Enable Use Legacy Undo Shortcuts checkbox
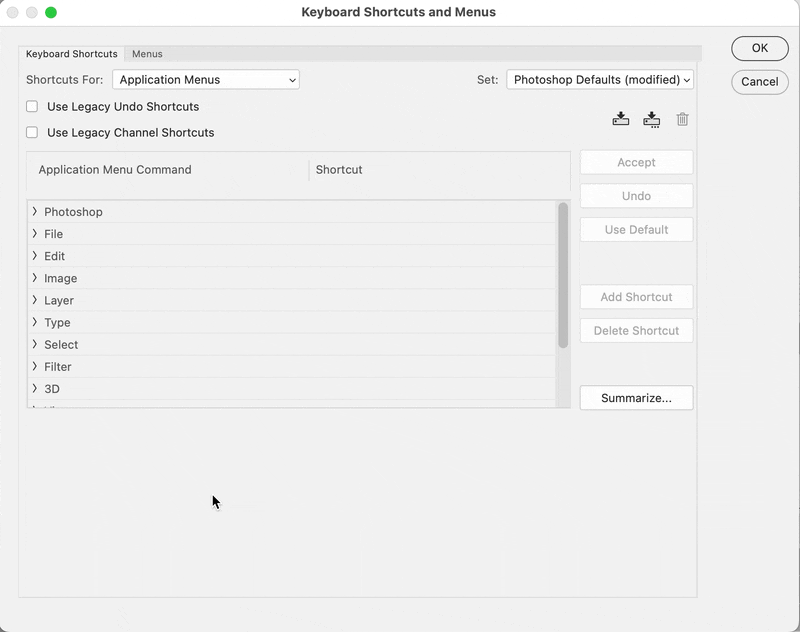The height and width of the screenshot is (632, 800). tap(32, 107)
